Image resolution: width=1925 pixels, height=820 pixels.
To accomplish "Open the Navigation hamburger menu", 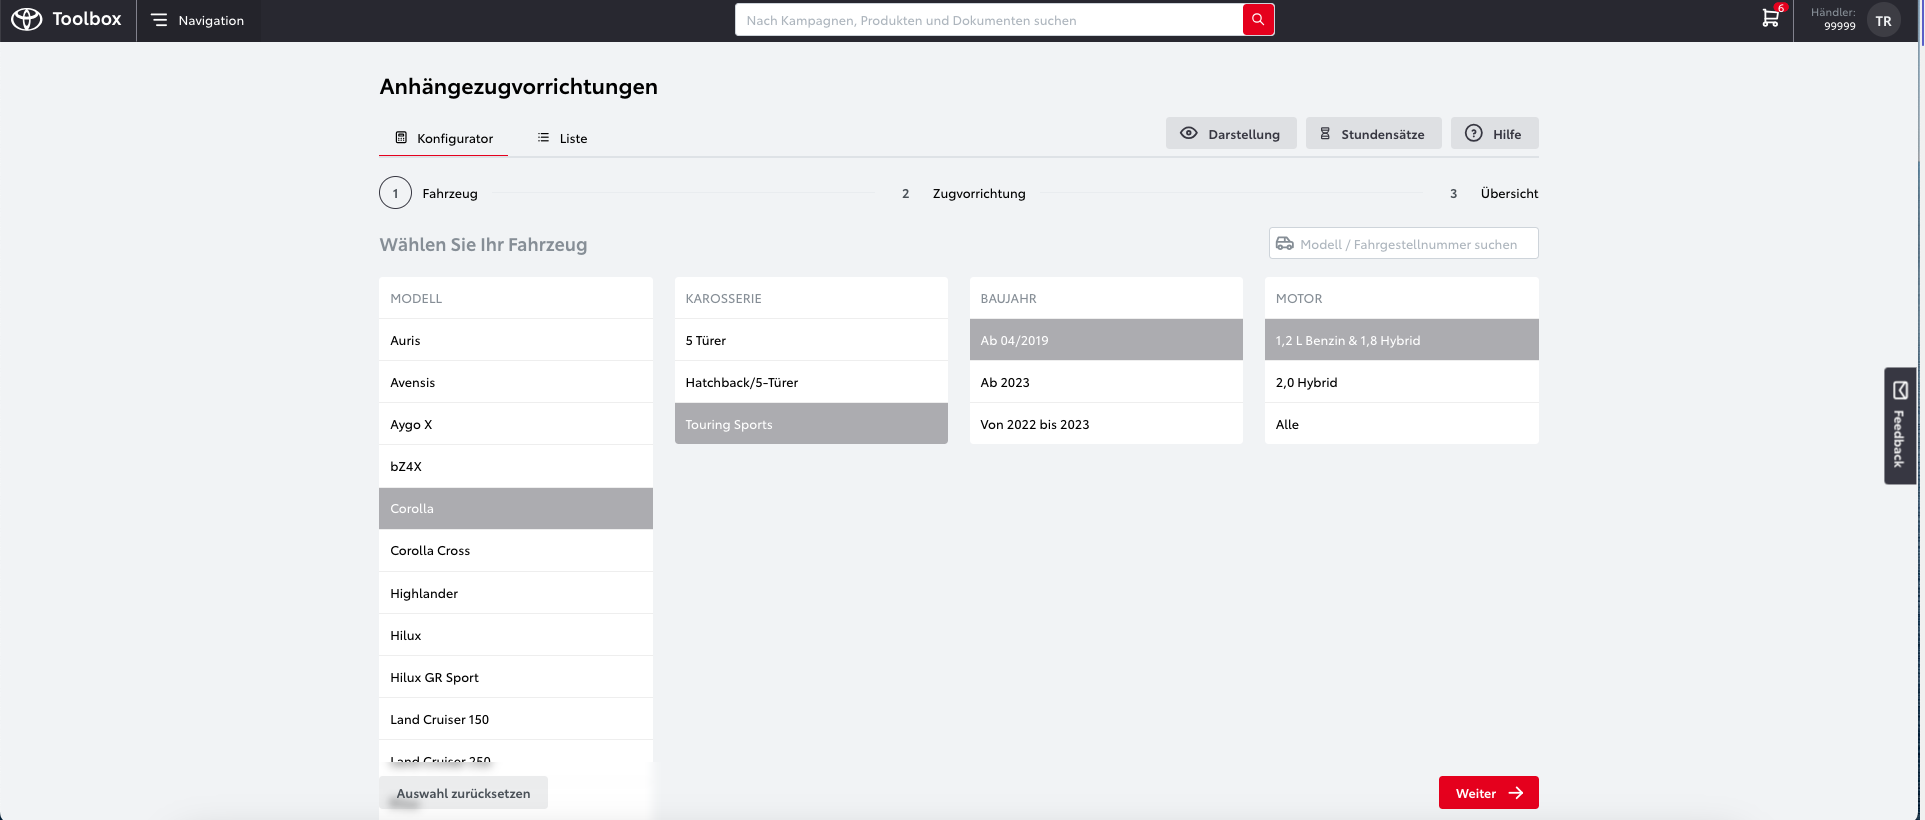I will point(198,20).
